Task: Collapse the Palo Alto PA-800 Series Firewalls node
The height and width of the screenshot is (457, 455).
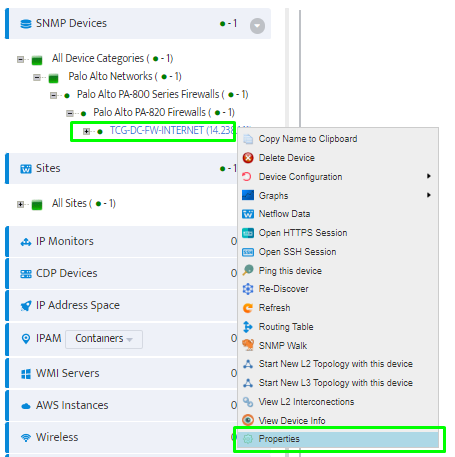Action: [53, 96]
